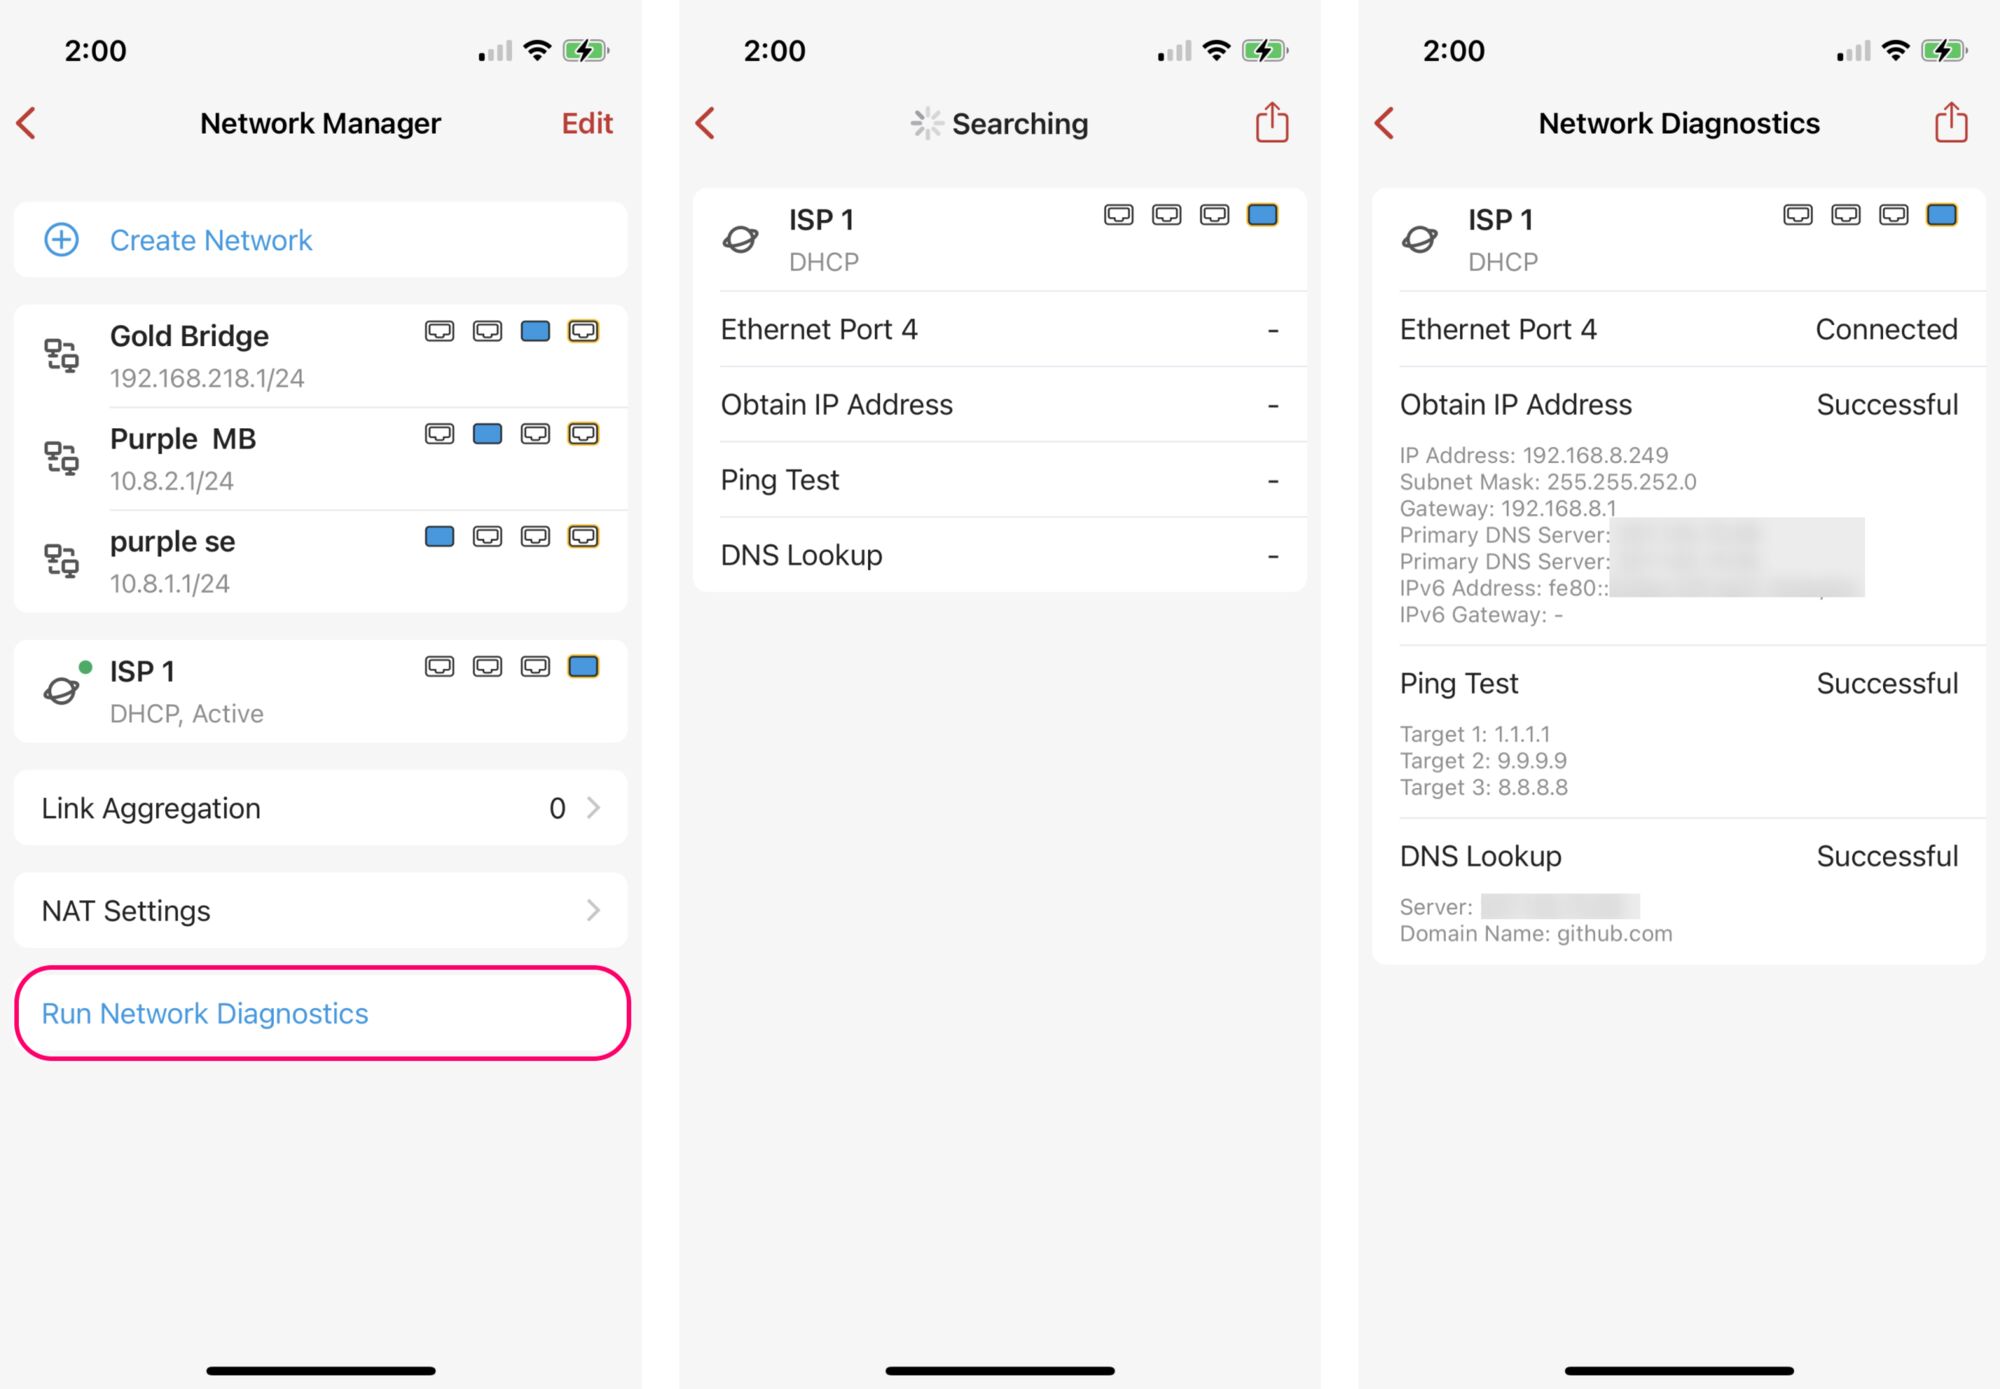Image resolution: width=2000 pixels, height=1389 pixels.
Task: Tap back arrow on Network Diagnostics screen
Action: pos(1385,123)
